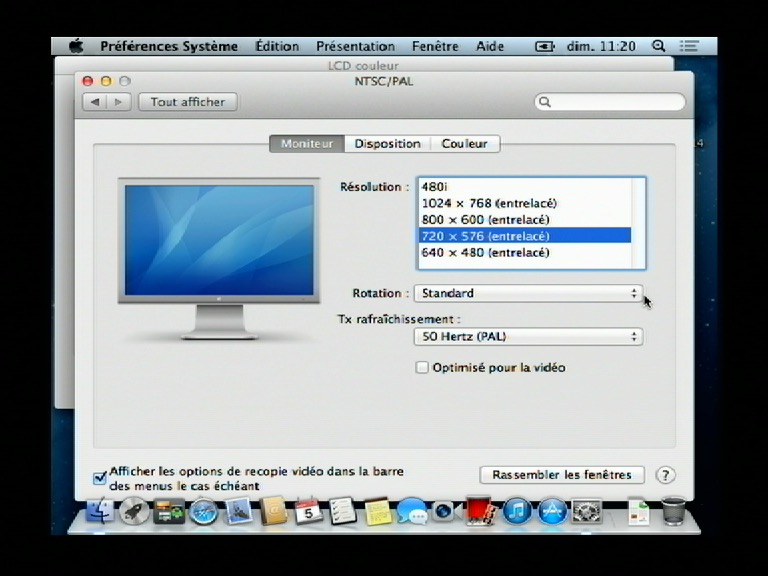Image resolution: width=768 pixels, height=576 pixels.
Task: Select 800 × 600 (entrelacé) resolution
Action: point(524,219)
